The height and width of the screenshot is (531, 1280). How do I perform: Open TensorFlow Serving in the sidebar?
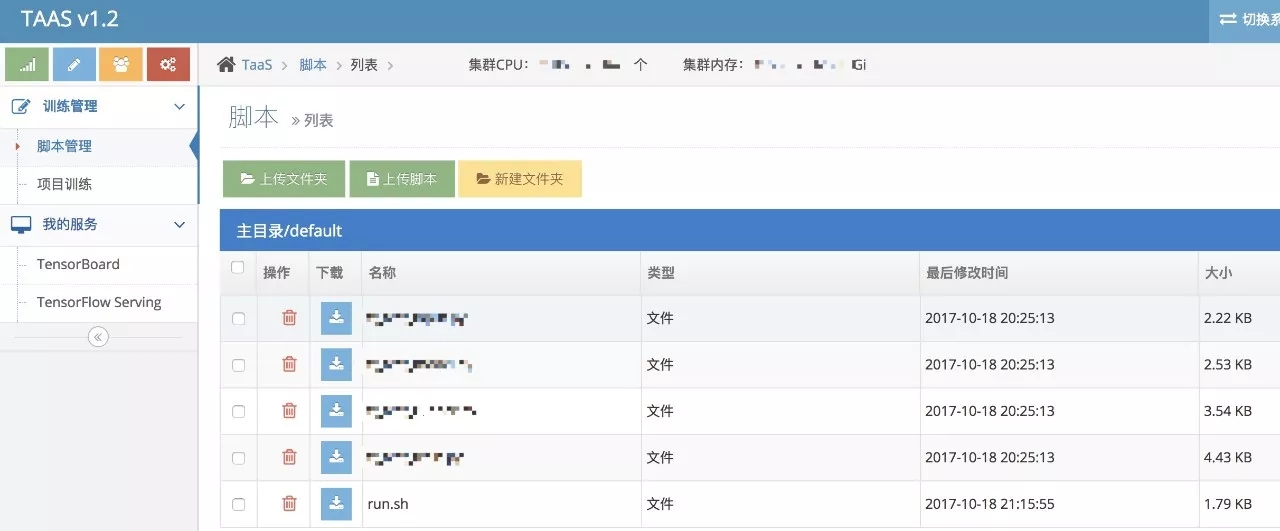tap(99, 302)
